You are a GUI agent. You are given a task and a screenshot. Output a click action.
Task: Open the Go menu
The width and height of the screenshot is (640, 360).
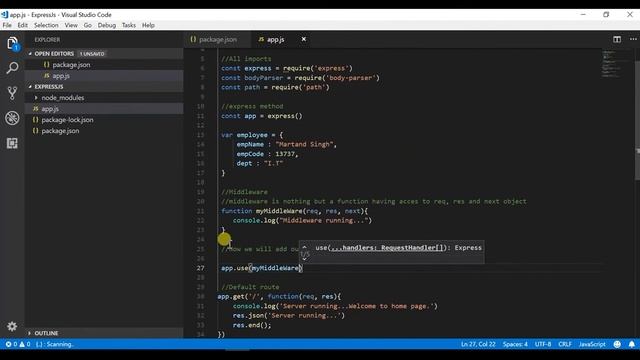pos(88,25)
